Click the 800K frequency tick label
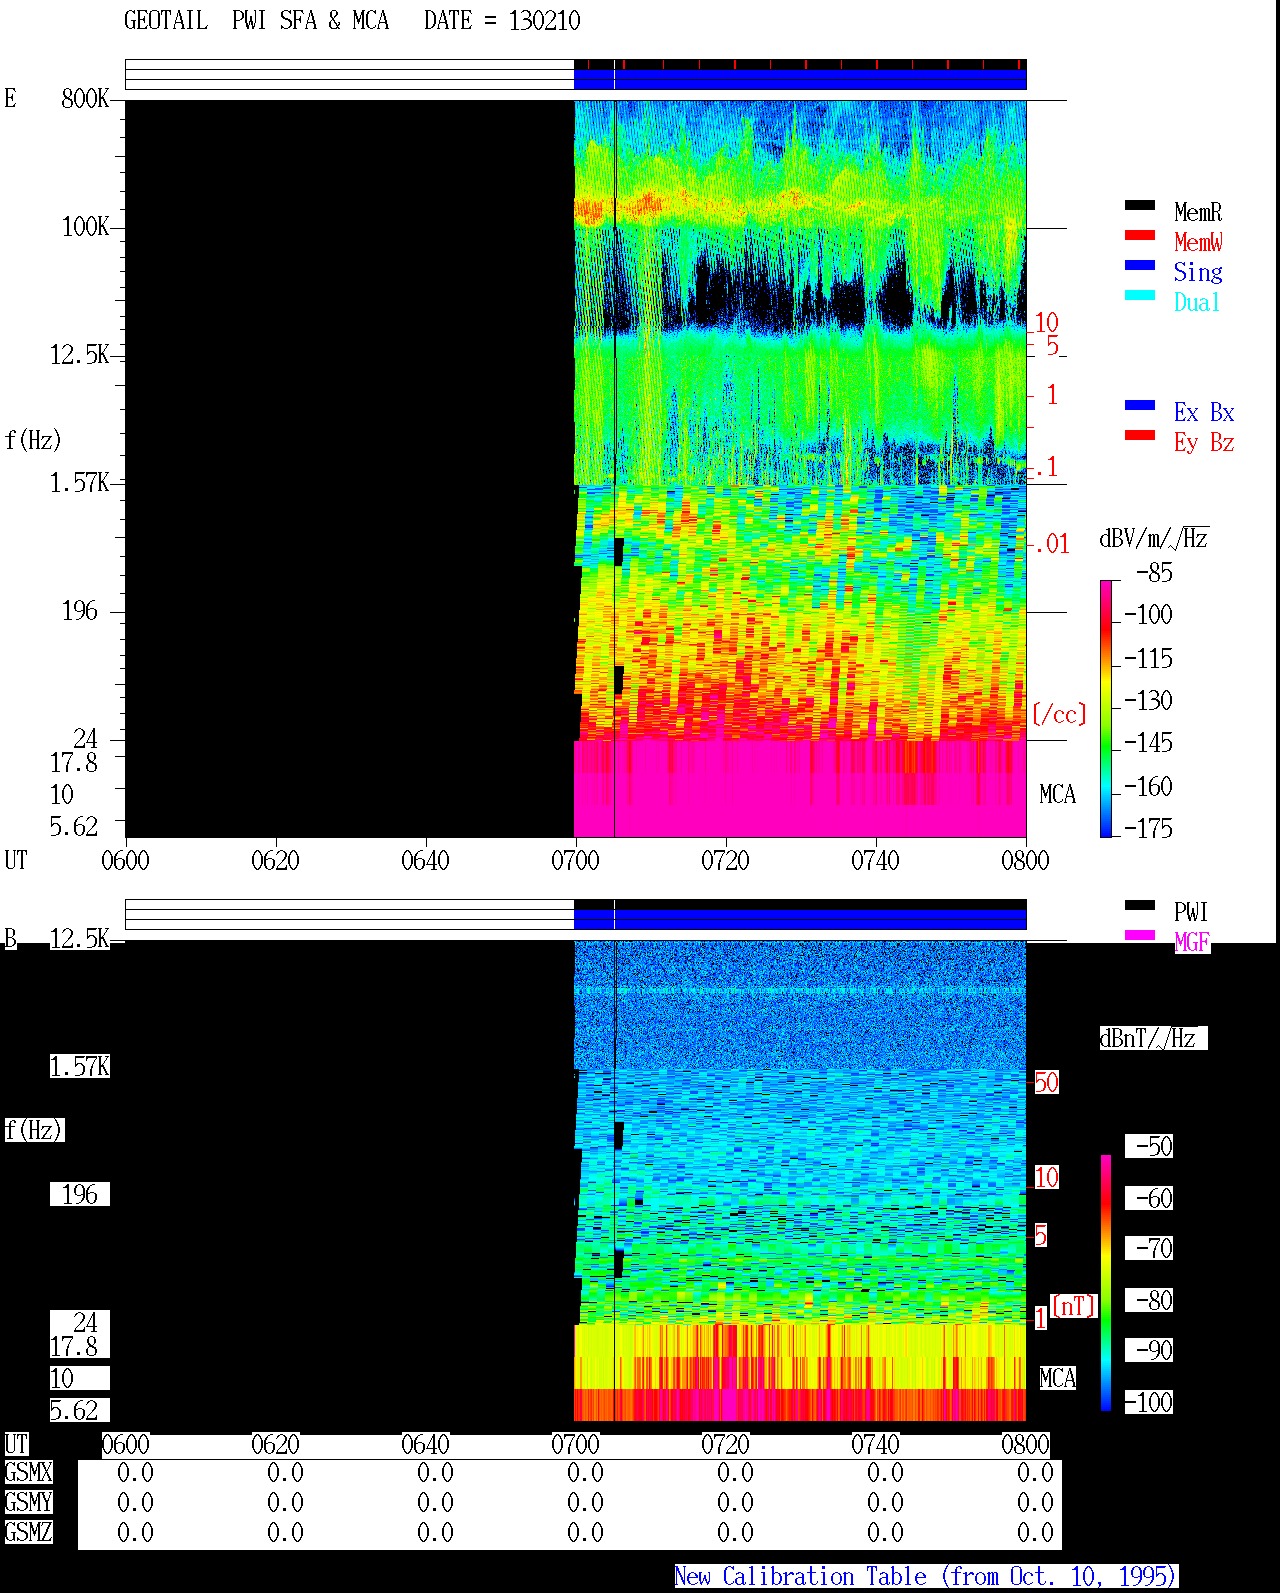This screenshot has width=1280, height=1593. pos(85,98)
